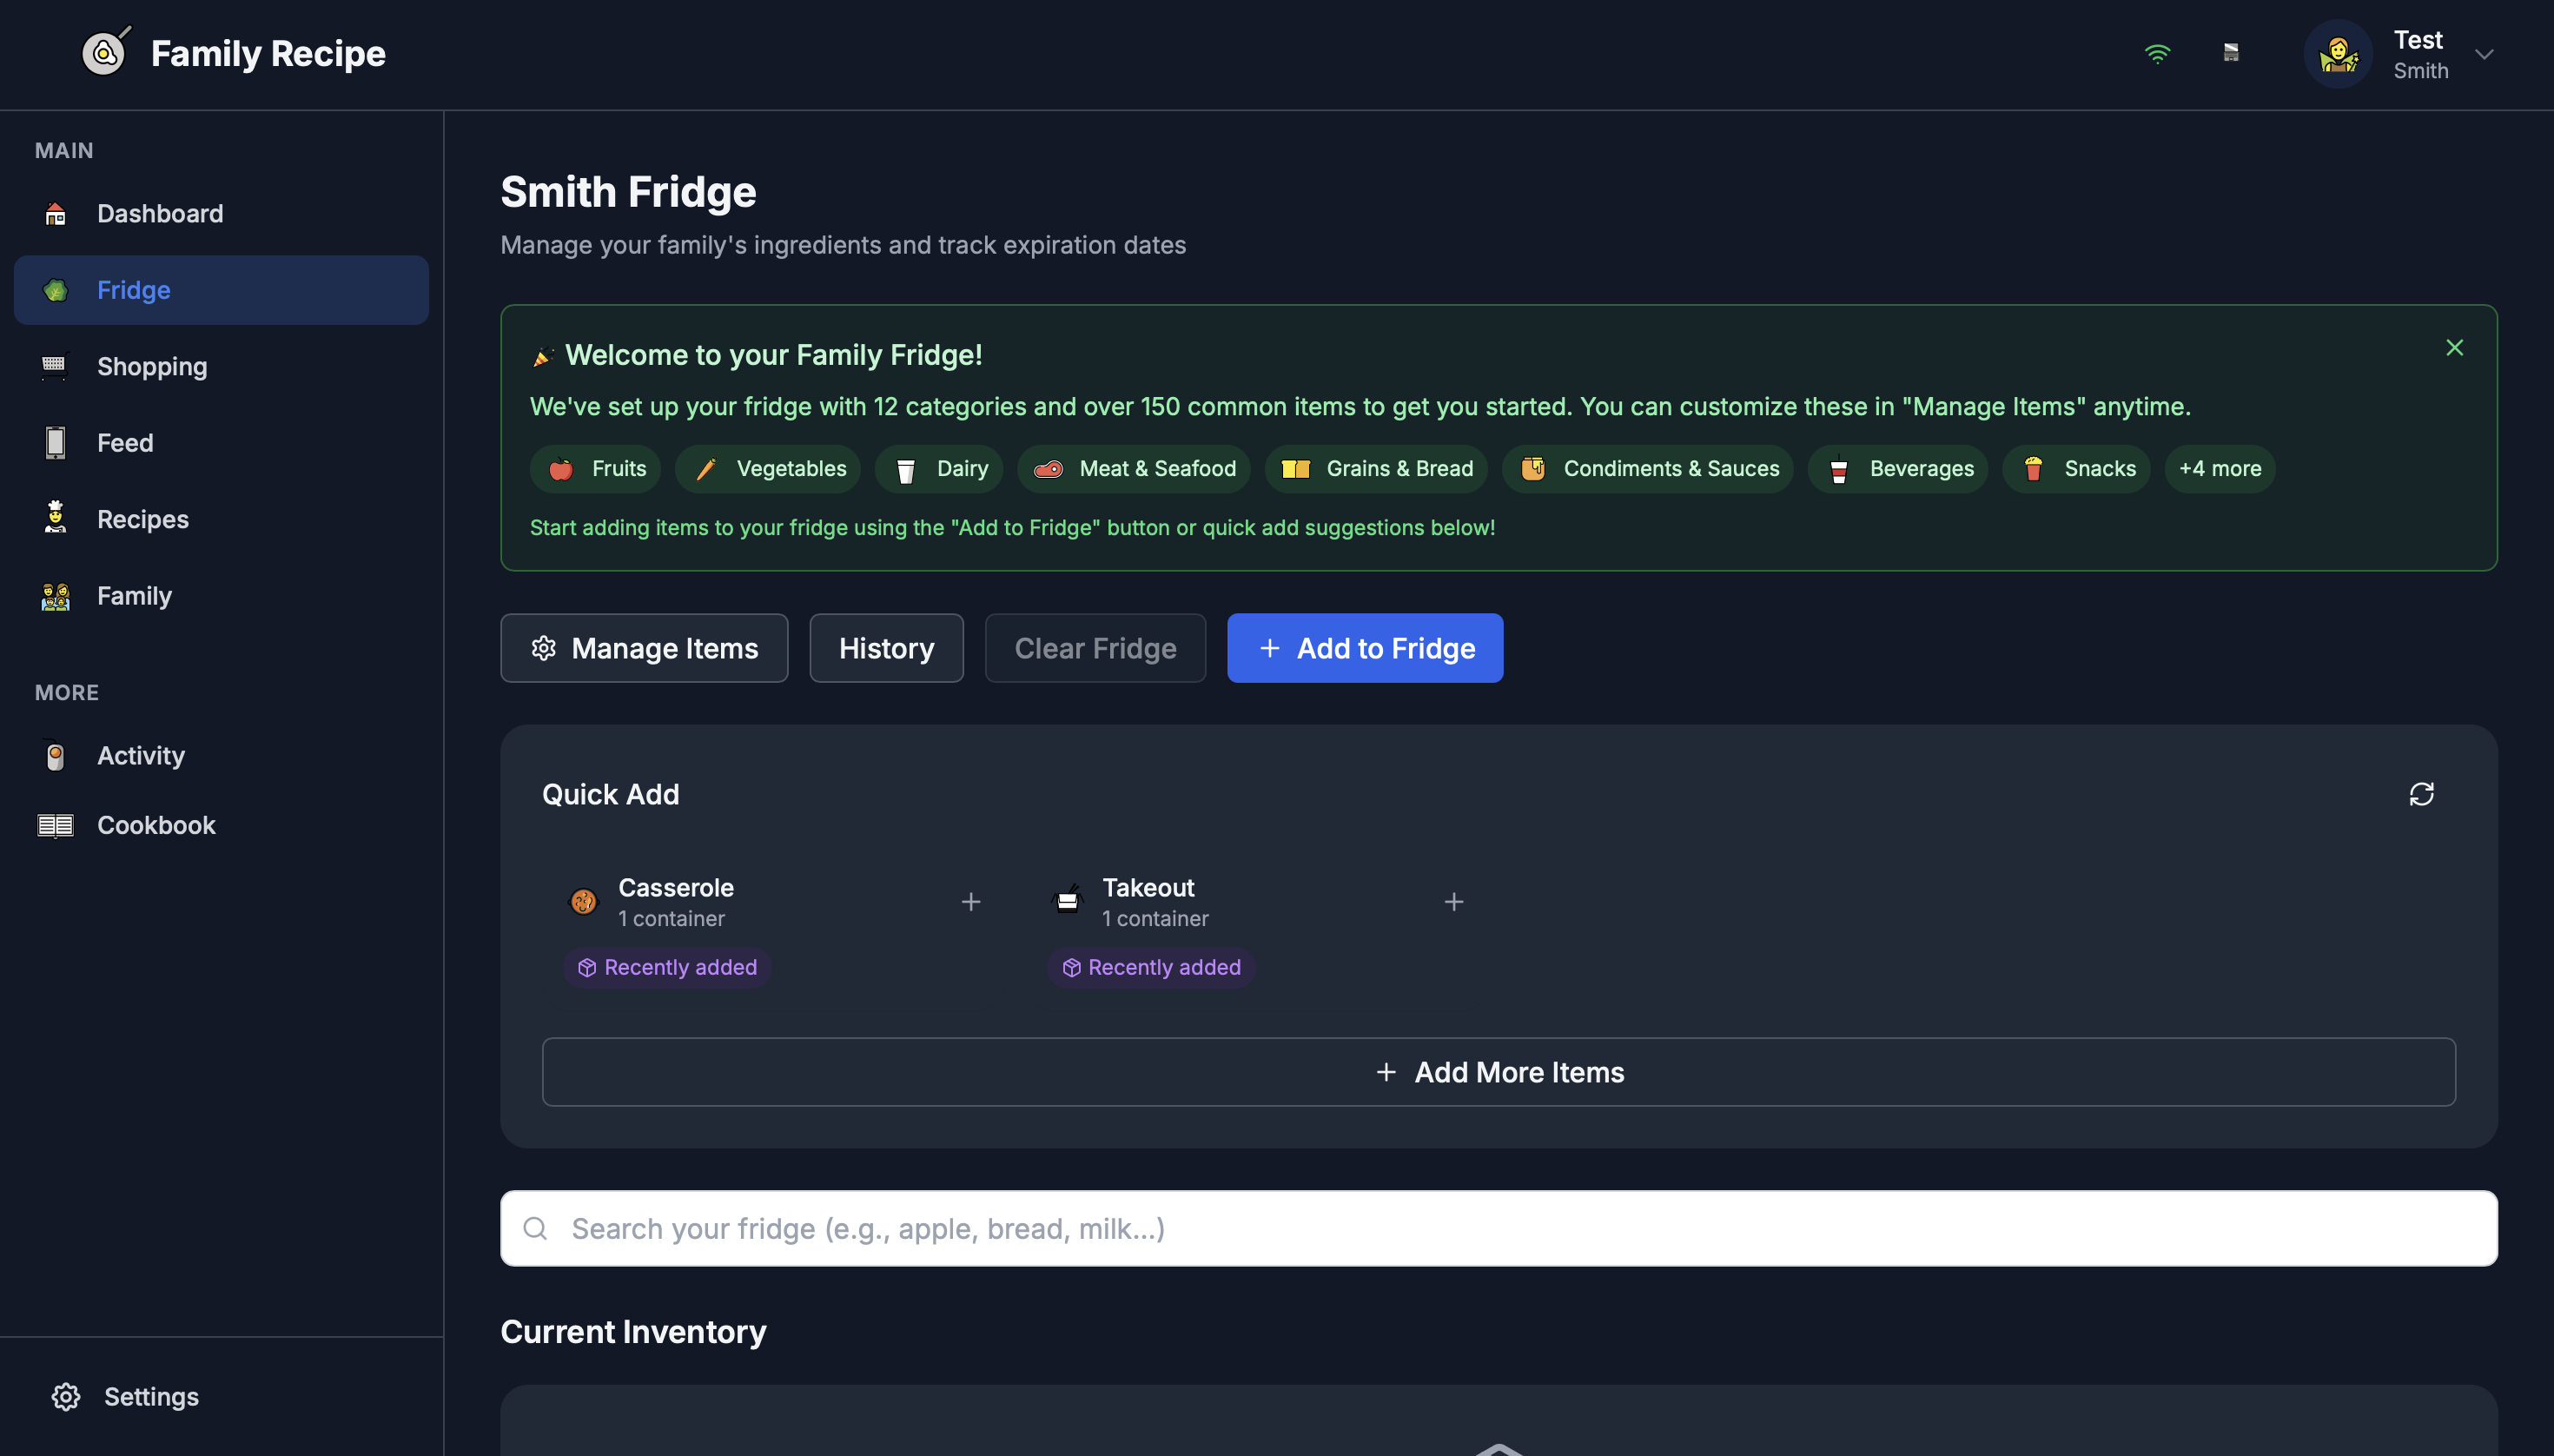2554x1456 pixels.
Task: Open the Recipes section
Action: (143, 519)
